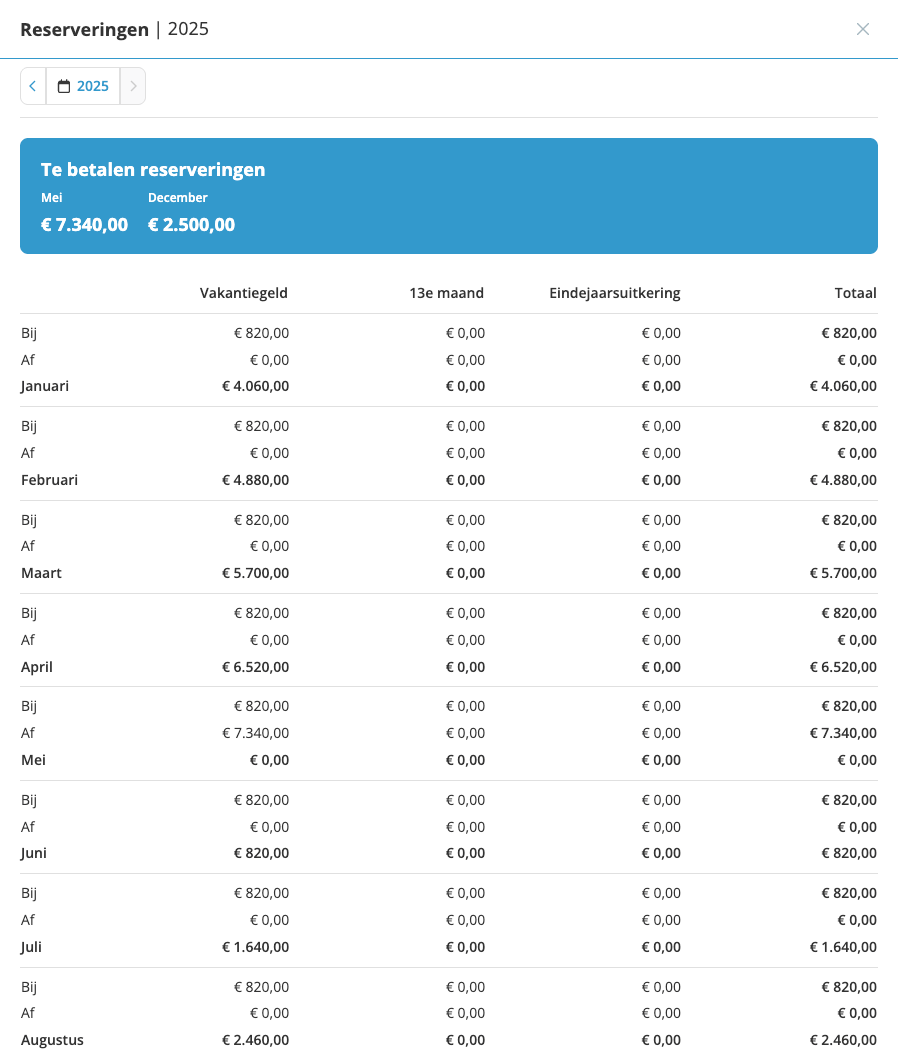Select the Maart row label
The height and width of the screenshot is (1059, 898).
pos(42,573)
